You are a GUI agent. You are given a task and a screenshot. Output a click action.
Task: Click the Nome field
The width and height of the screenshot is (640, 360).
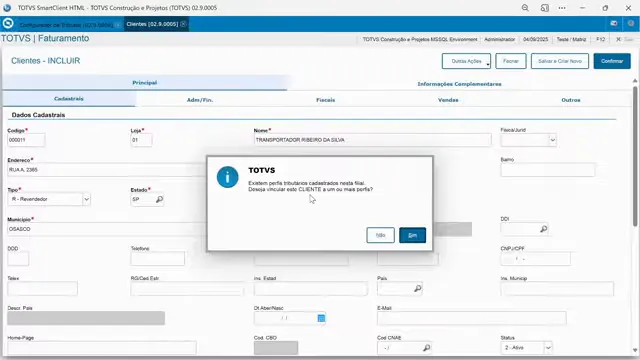click(372, 140)
